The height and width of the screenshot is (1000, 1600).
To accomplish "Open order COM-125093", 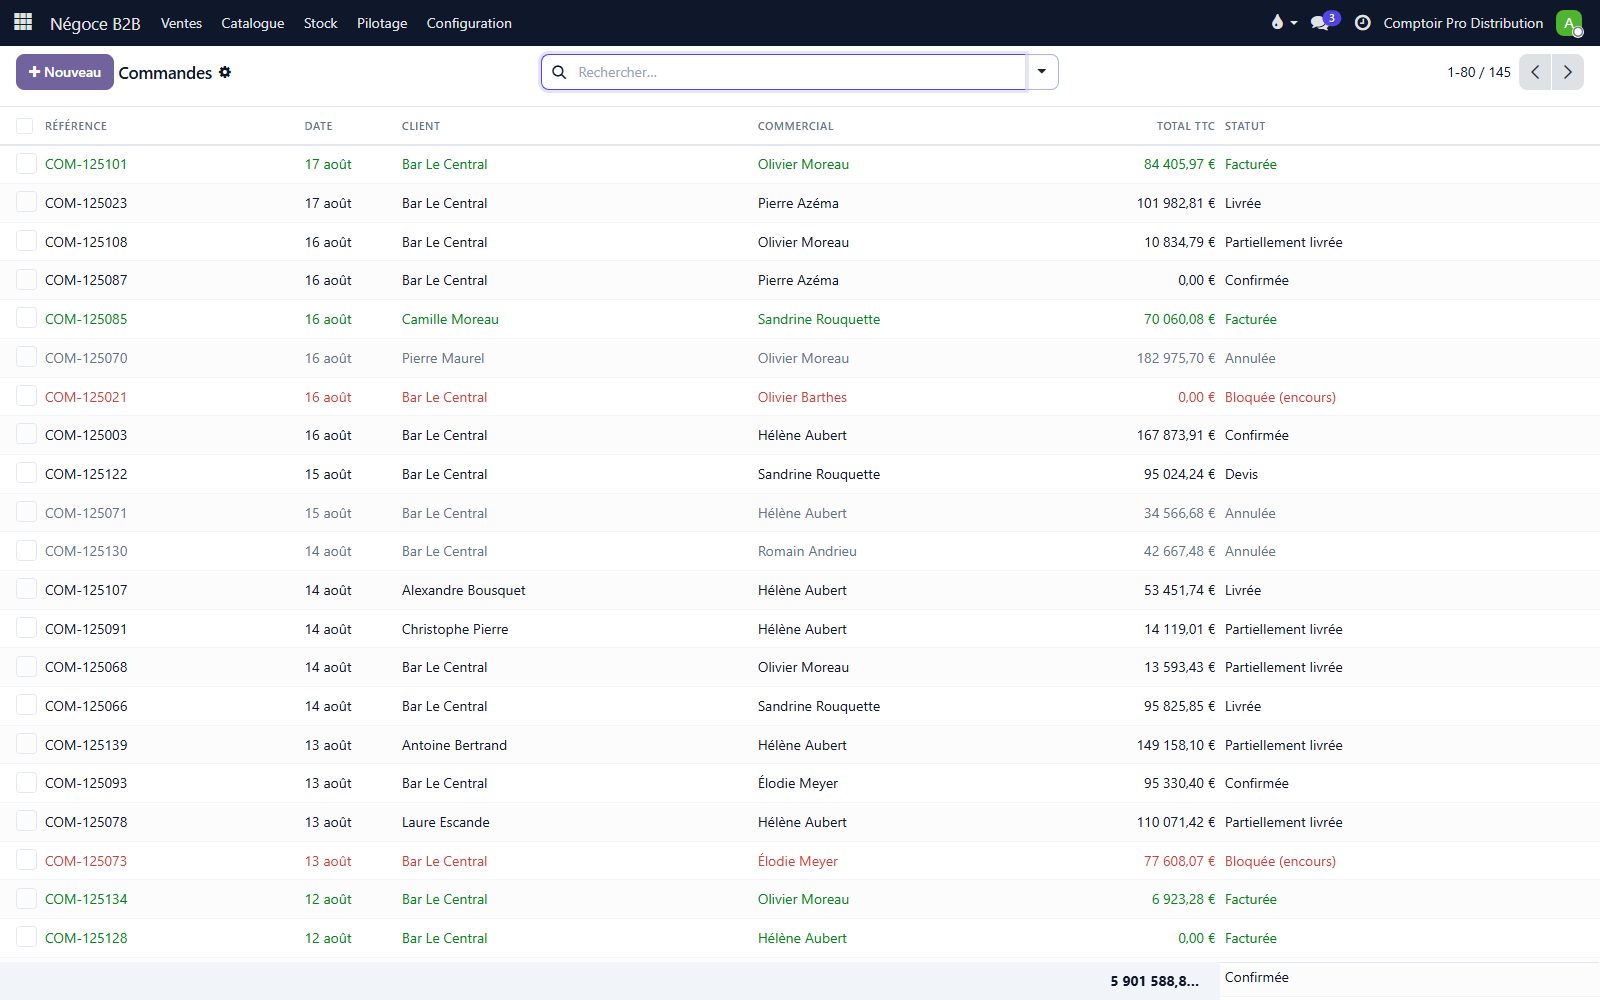I will (86, 783).
